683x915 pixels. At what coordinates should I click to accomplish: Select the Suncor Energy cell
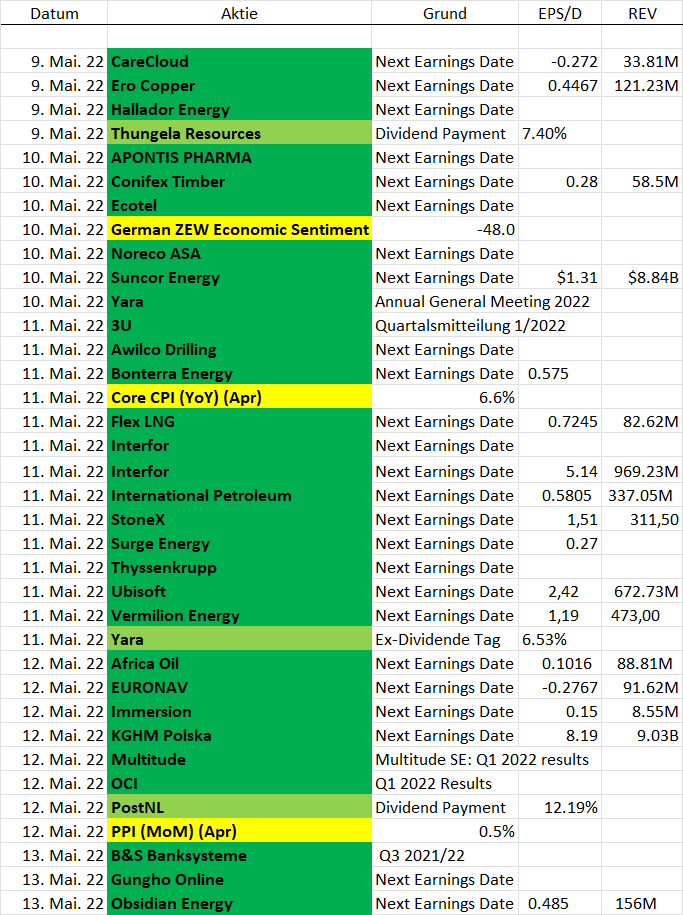(x=239, y=277)
